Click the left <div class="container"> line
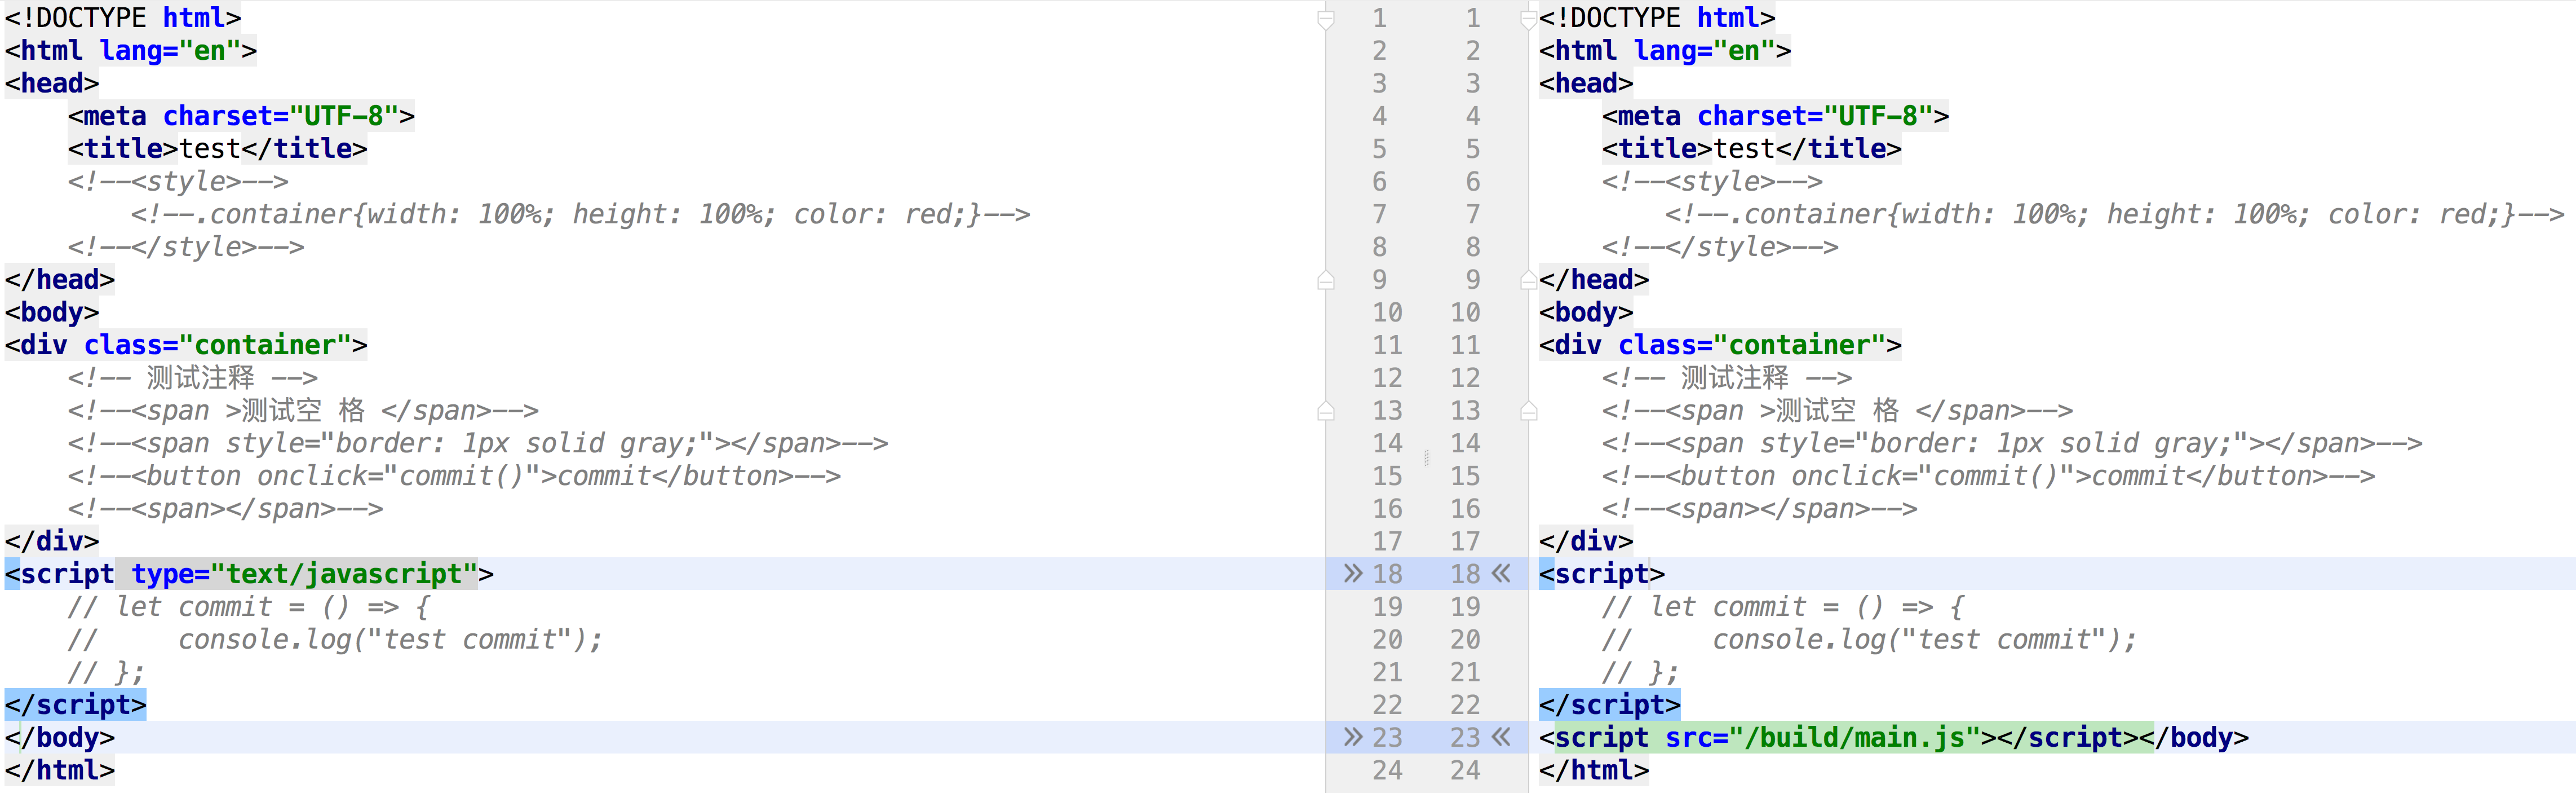Screen dimensions: 2576x793 pos(186,345)
